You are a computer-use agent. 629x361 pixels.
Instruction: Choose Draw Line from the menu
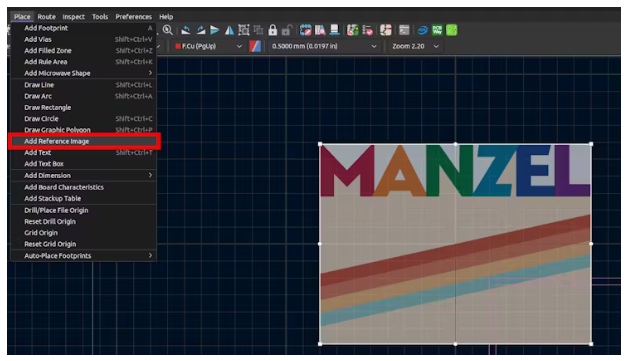tap(83, 85)
